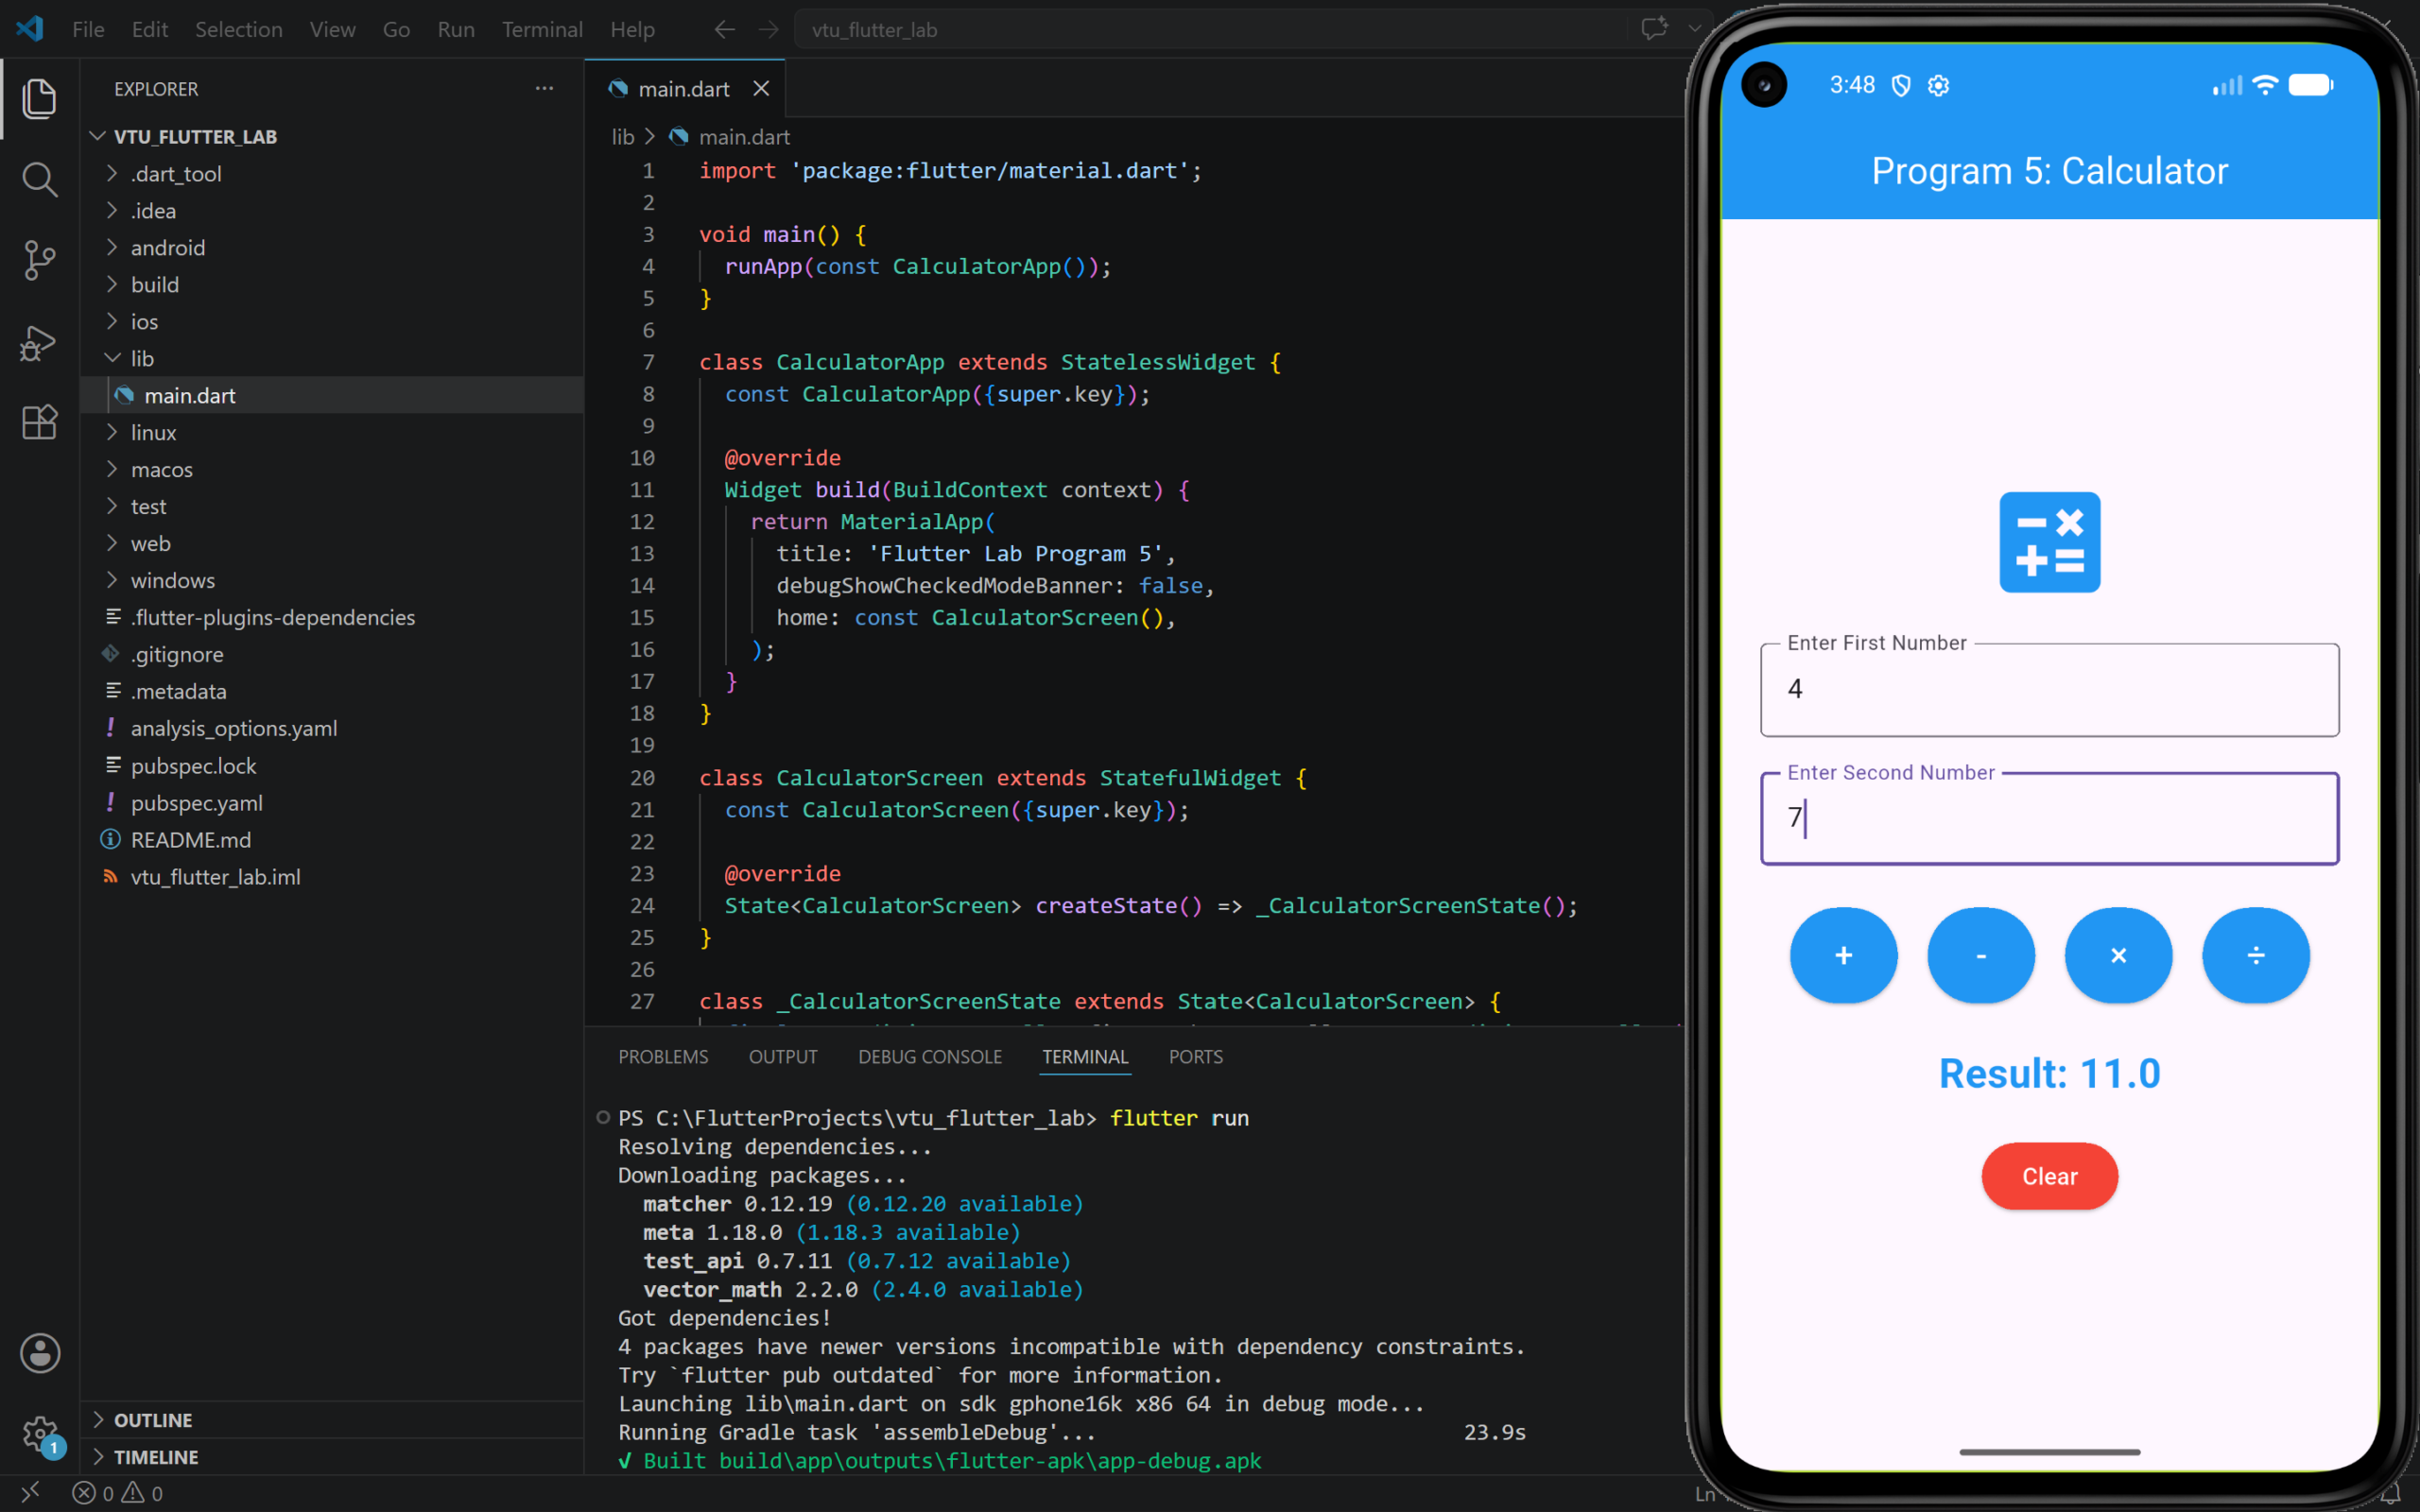Image resolution: width=2420 pixels, height=1512 pixels.
Task: Open pubspec.lock file
Action: pyautogui.click(x=332, y=765)
